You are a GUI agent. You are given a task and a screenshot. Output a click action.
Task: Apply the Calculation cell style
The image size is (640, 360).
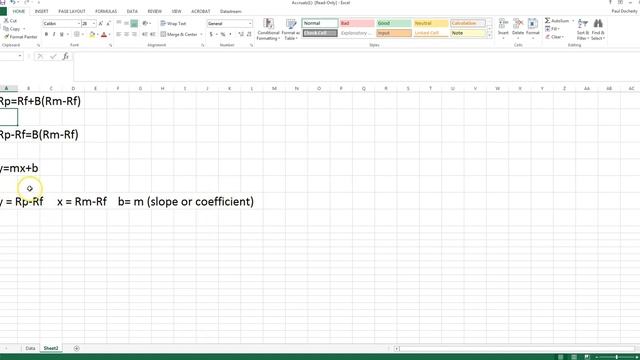click(468, 23)
